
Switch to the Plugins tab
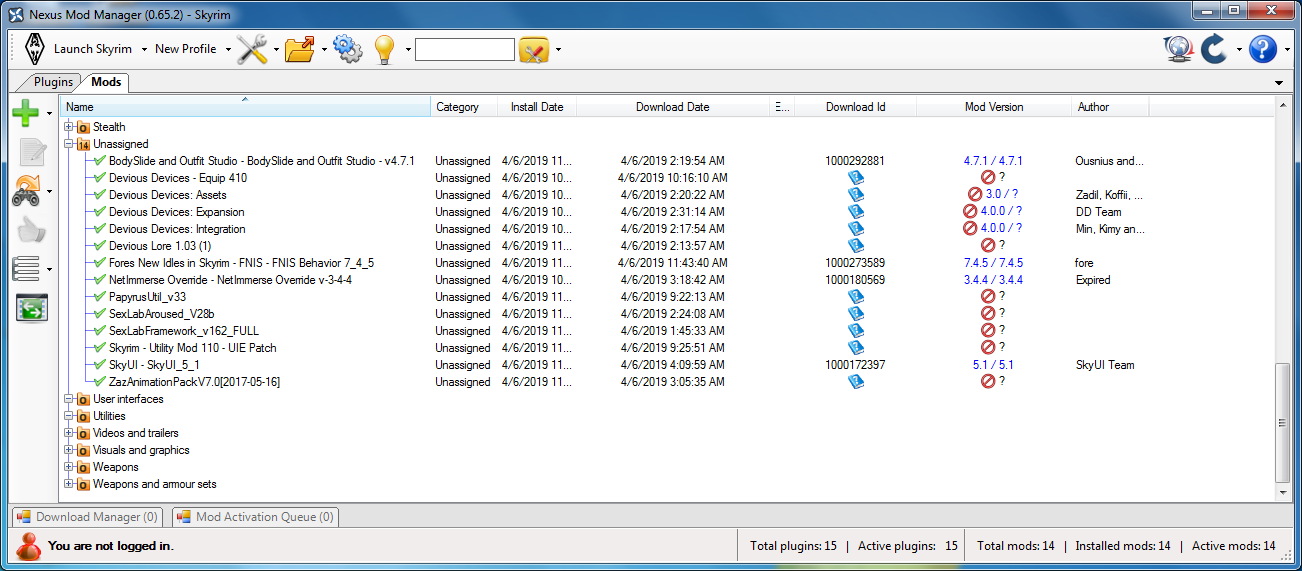pos(53,82)
